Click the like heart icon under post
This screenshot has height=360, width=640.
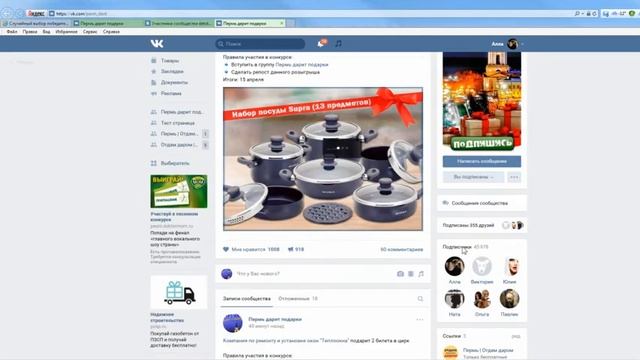(x=226, y=249)
